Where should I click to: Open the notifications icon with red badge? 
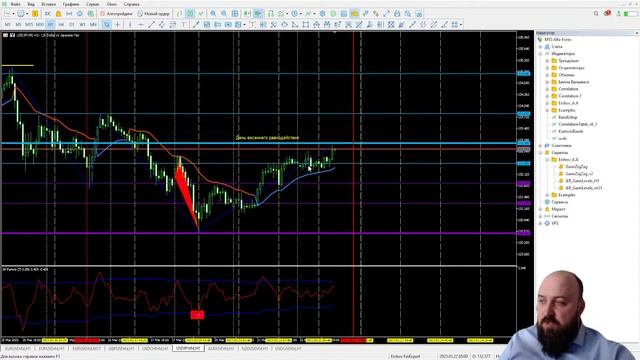607,13
